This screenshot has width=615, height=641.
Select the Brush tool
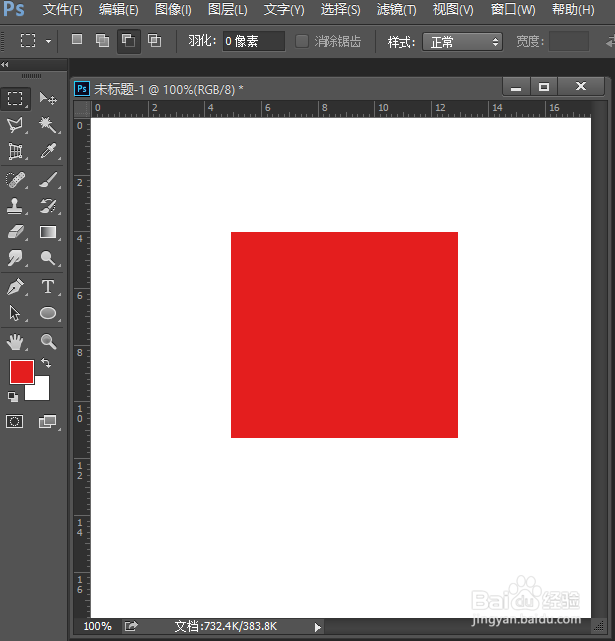(48, 180)
